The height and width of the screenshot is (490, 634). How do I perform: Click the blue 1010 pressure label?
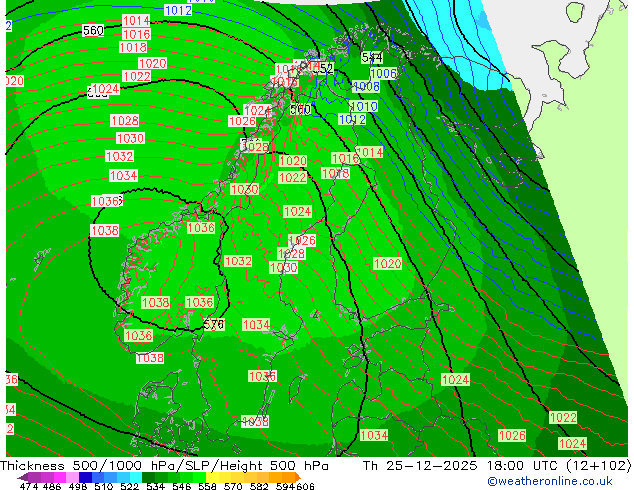pos(364,106)
